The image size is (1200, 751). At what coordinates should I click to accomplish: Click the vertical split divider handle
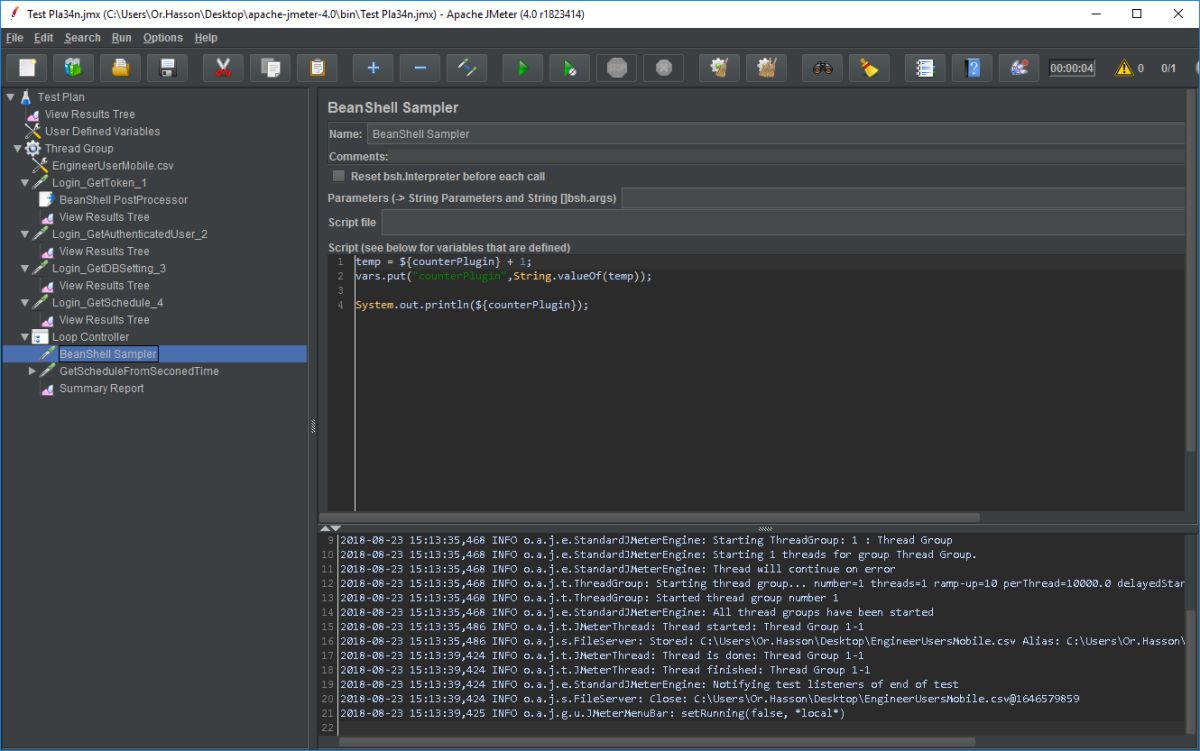click(313, 425)
